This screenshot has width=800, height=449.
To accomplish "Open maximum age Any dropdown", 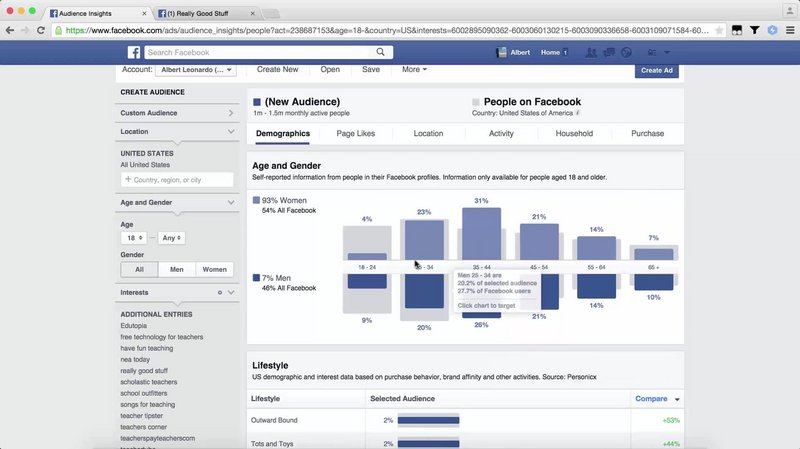I will click(x=171, y=238).
